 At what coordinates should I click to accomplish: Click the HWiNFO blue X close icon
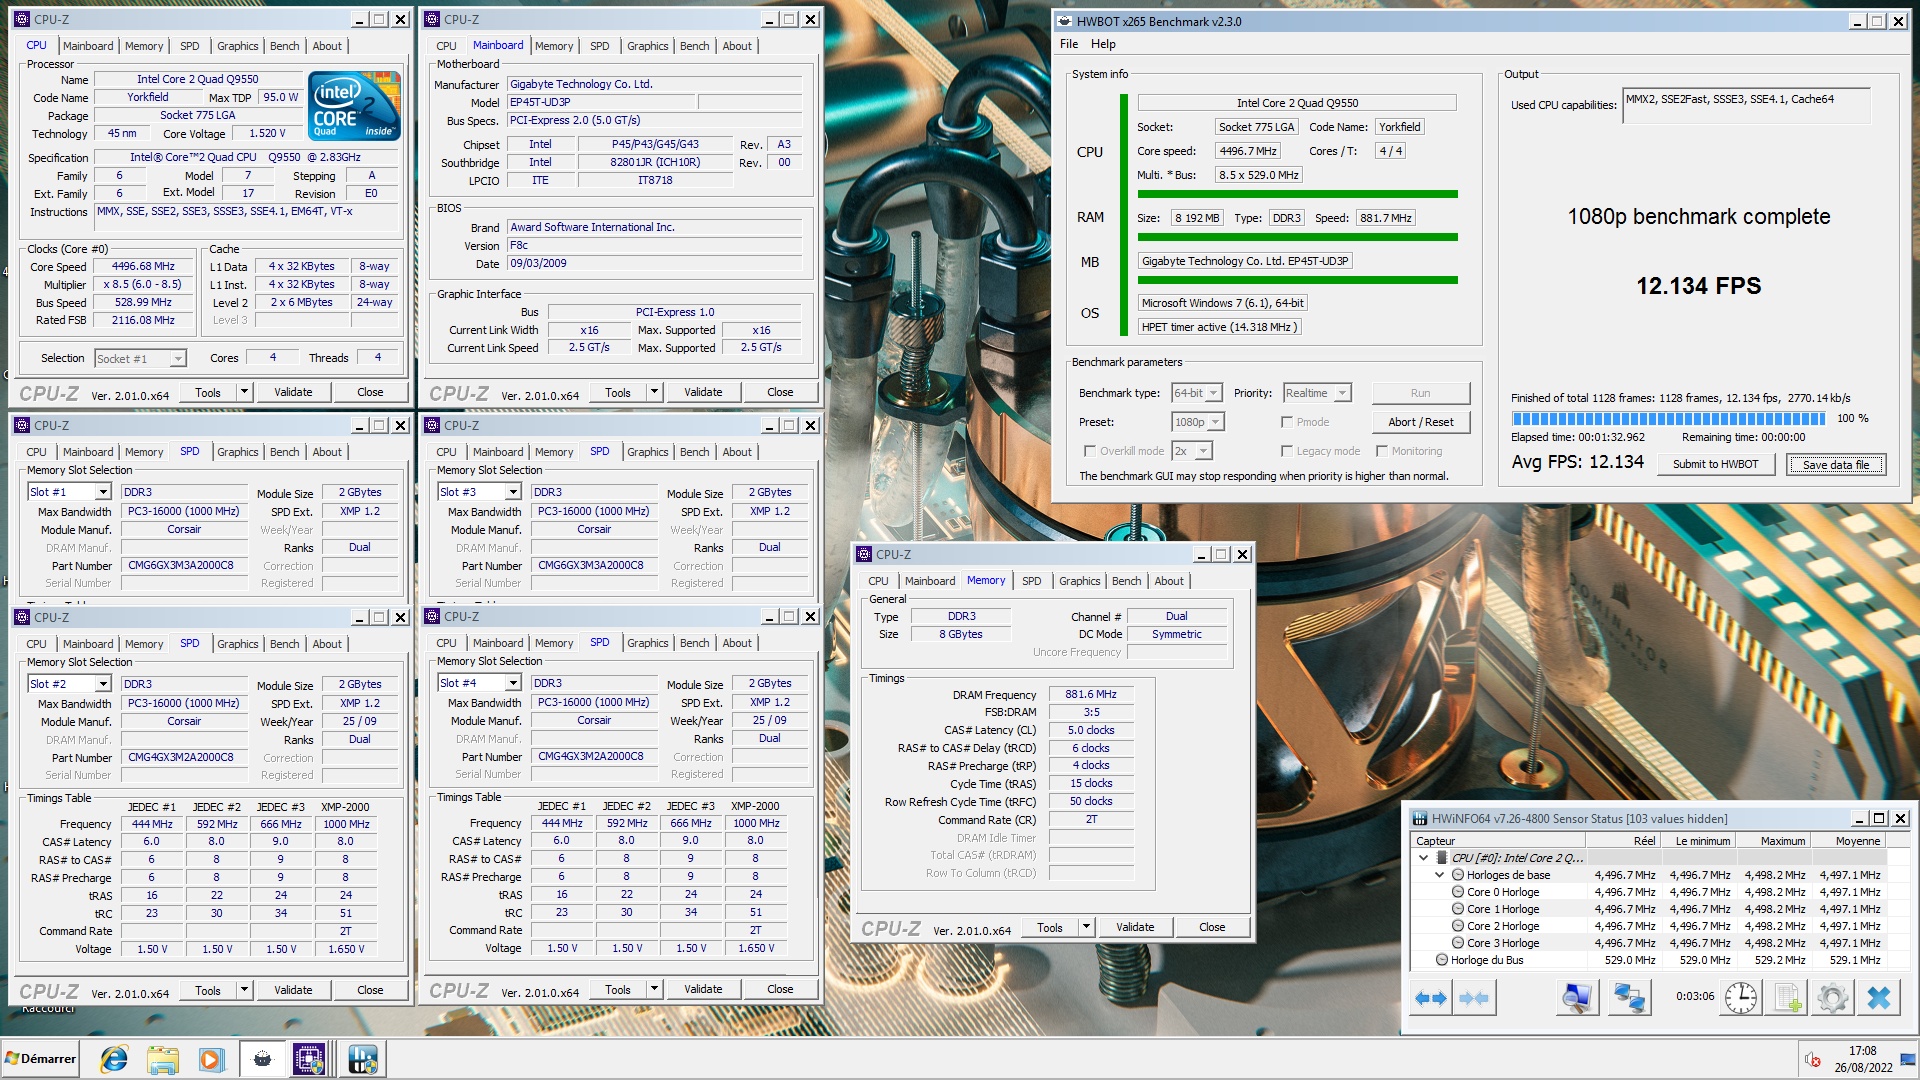click(1879, 998)
